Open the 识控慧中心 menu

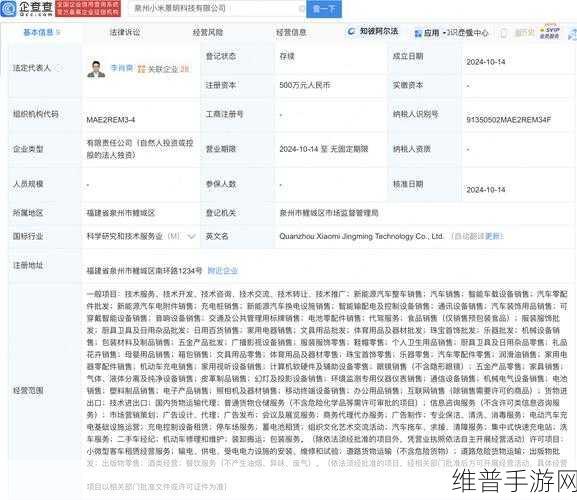(x=467, y=33)
